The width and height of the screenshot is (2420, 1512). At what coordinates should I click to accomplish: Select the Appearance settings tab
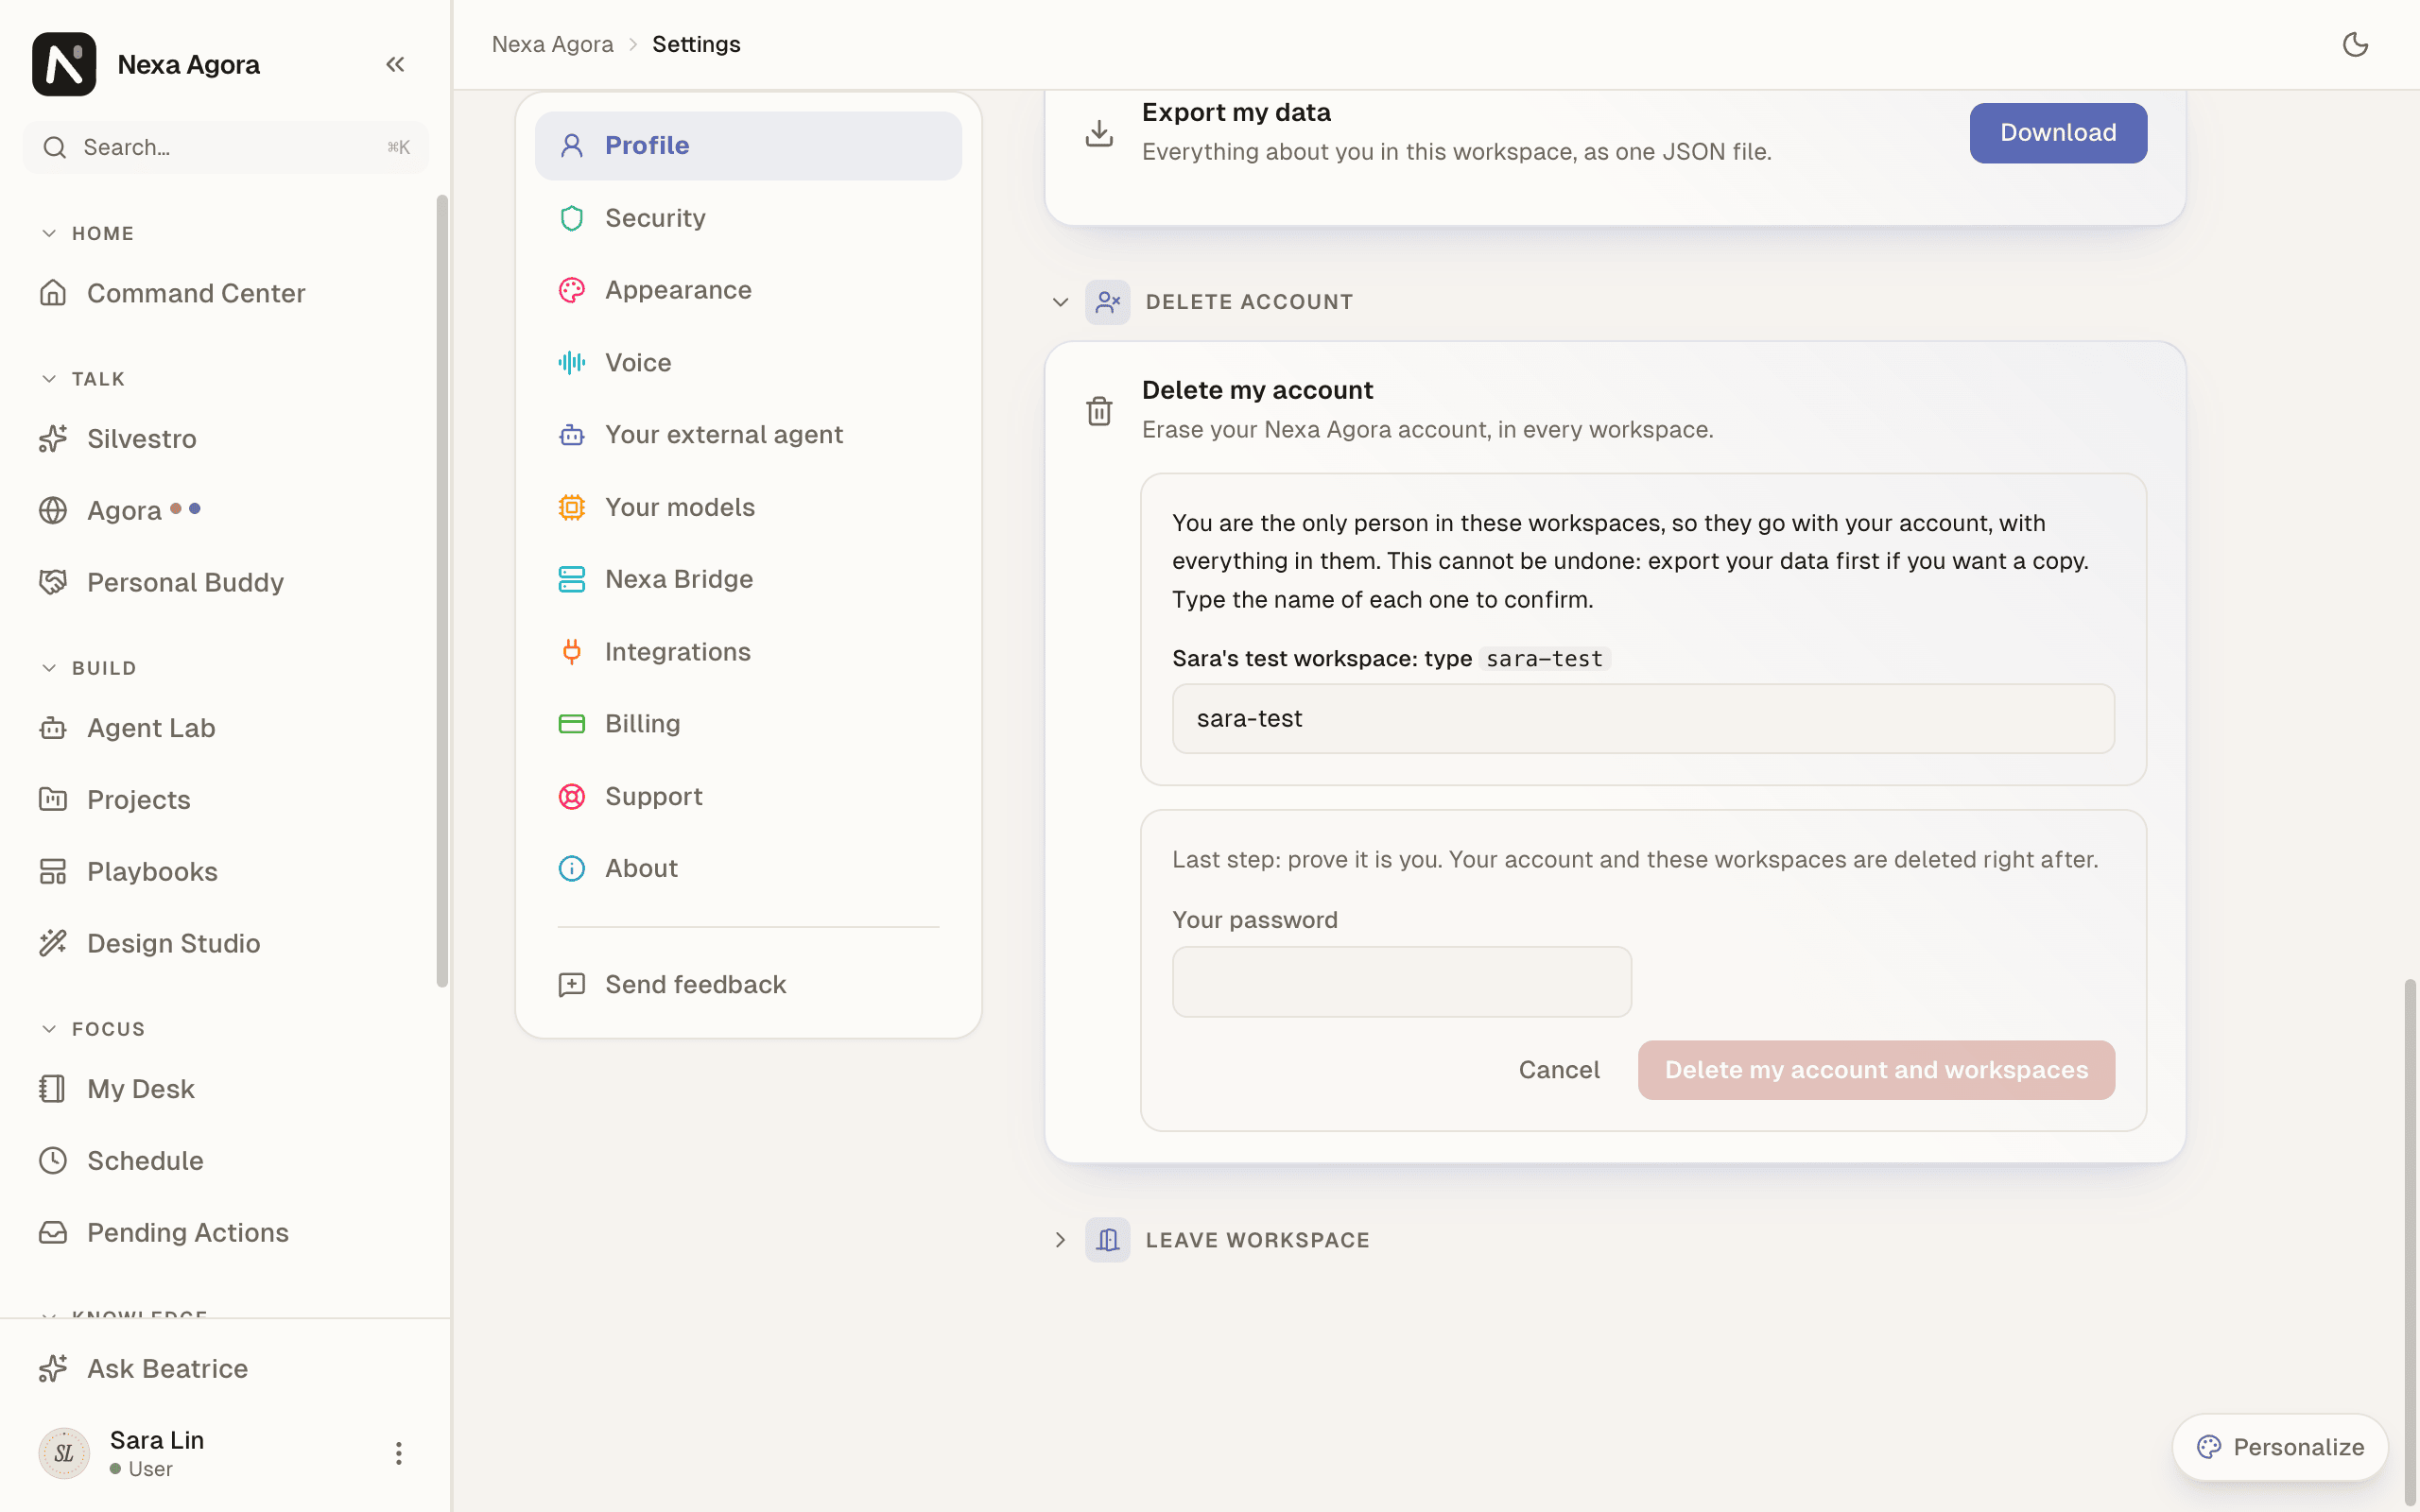click(x=748, y=290)
